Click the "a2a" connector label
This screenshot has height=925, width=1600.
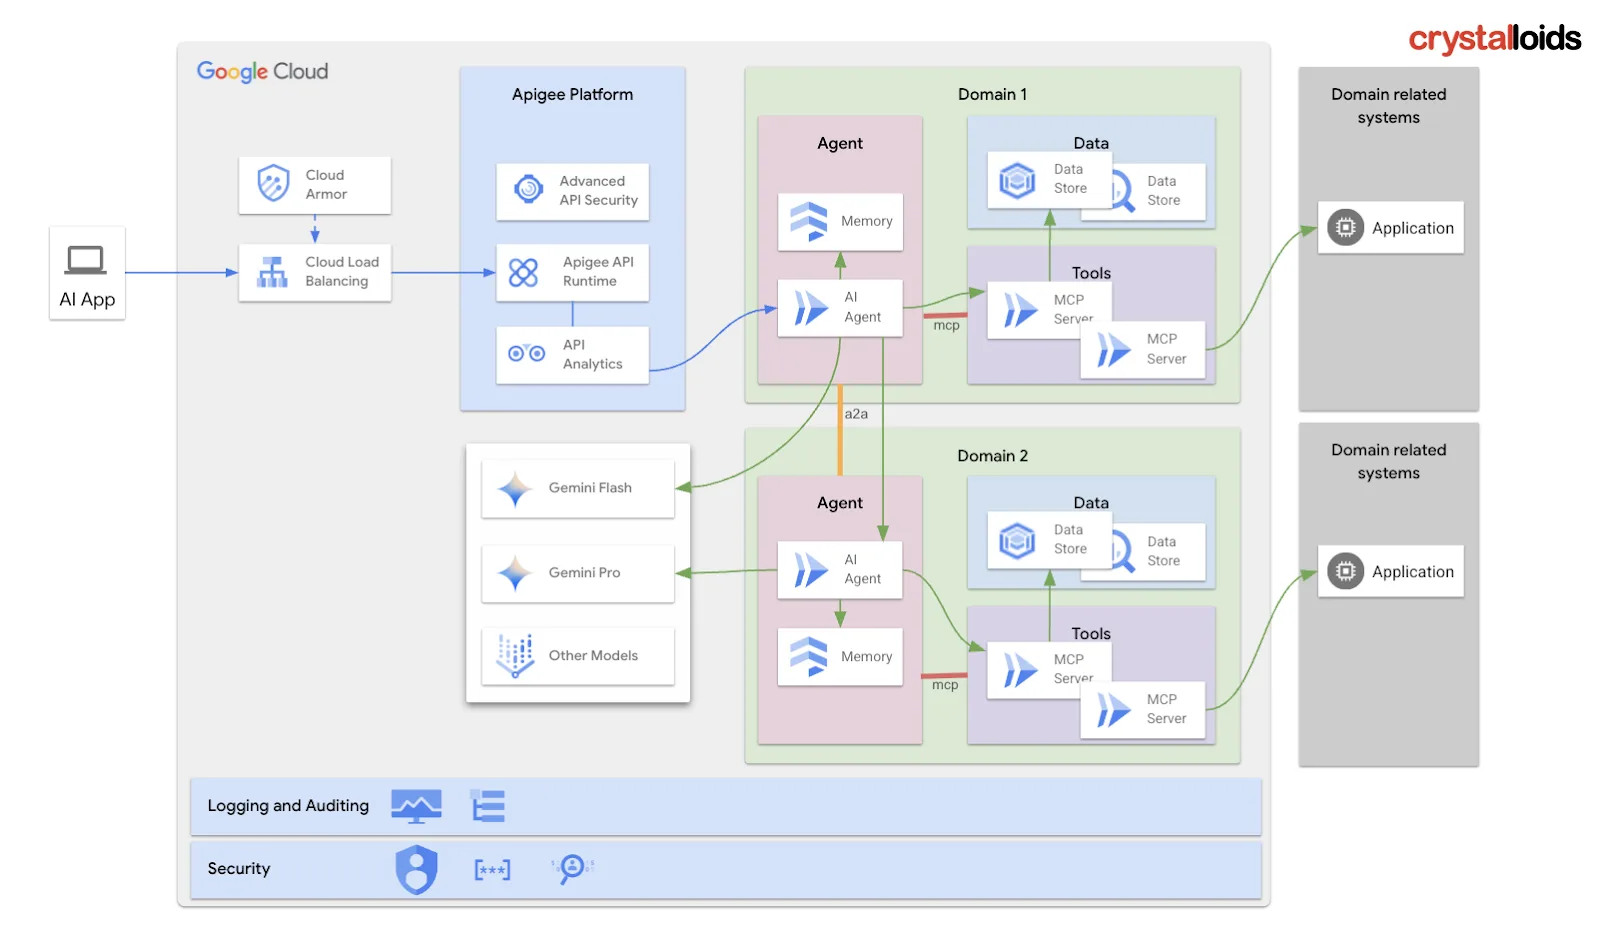856,414
